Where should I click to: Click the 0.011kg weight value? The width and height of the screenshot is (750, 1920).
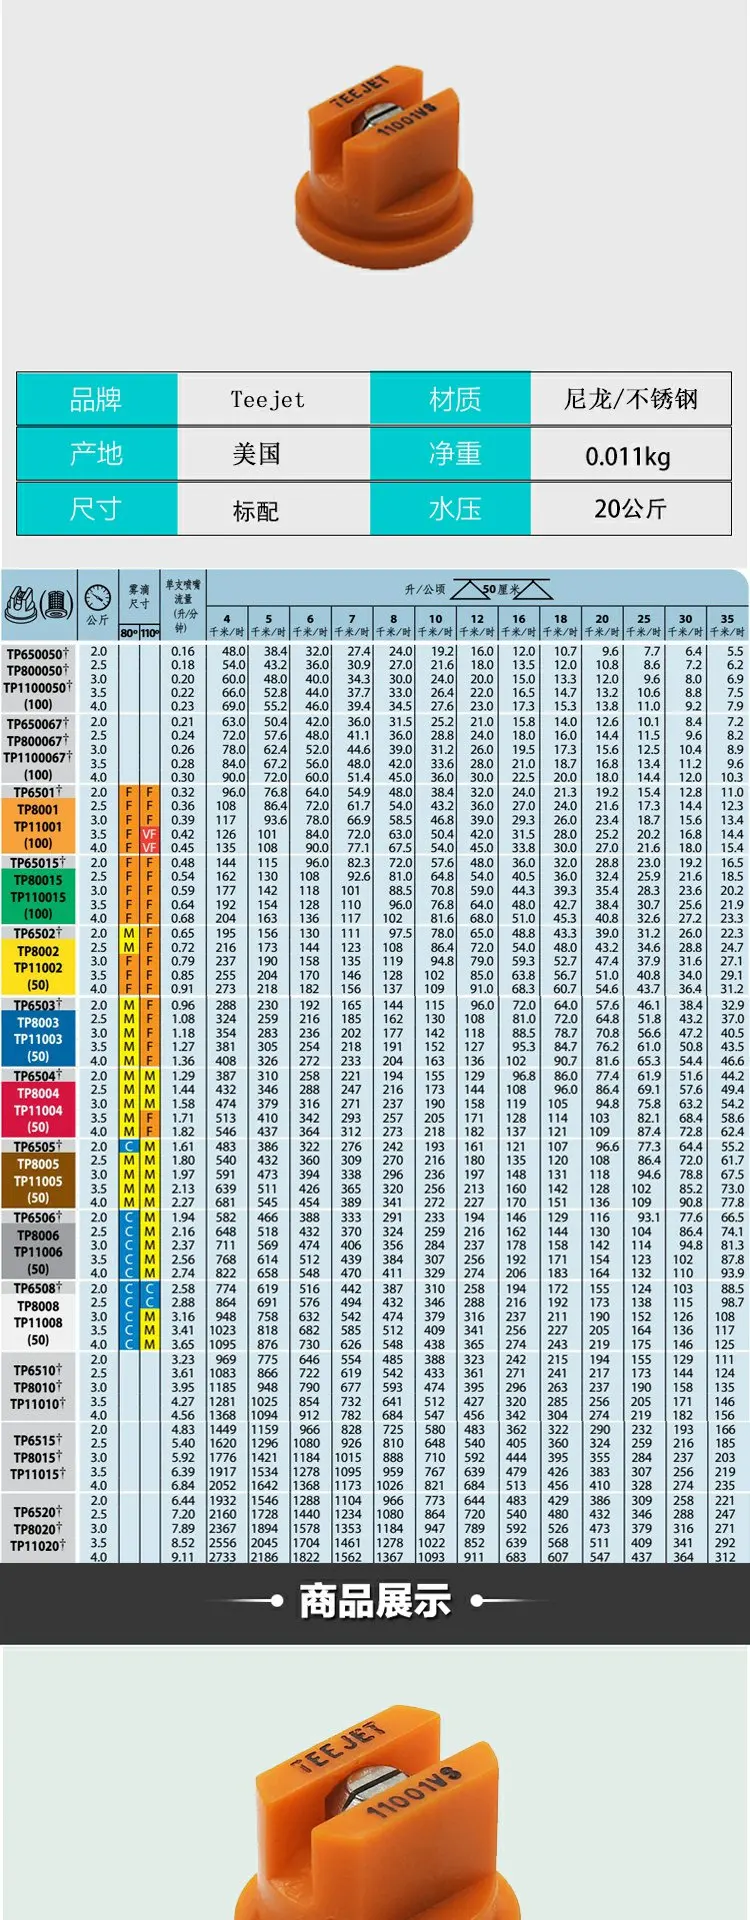pos(628,456)
